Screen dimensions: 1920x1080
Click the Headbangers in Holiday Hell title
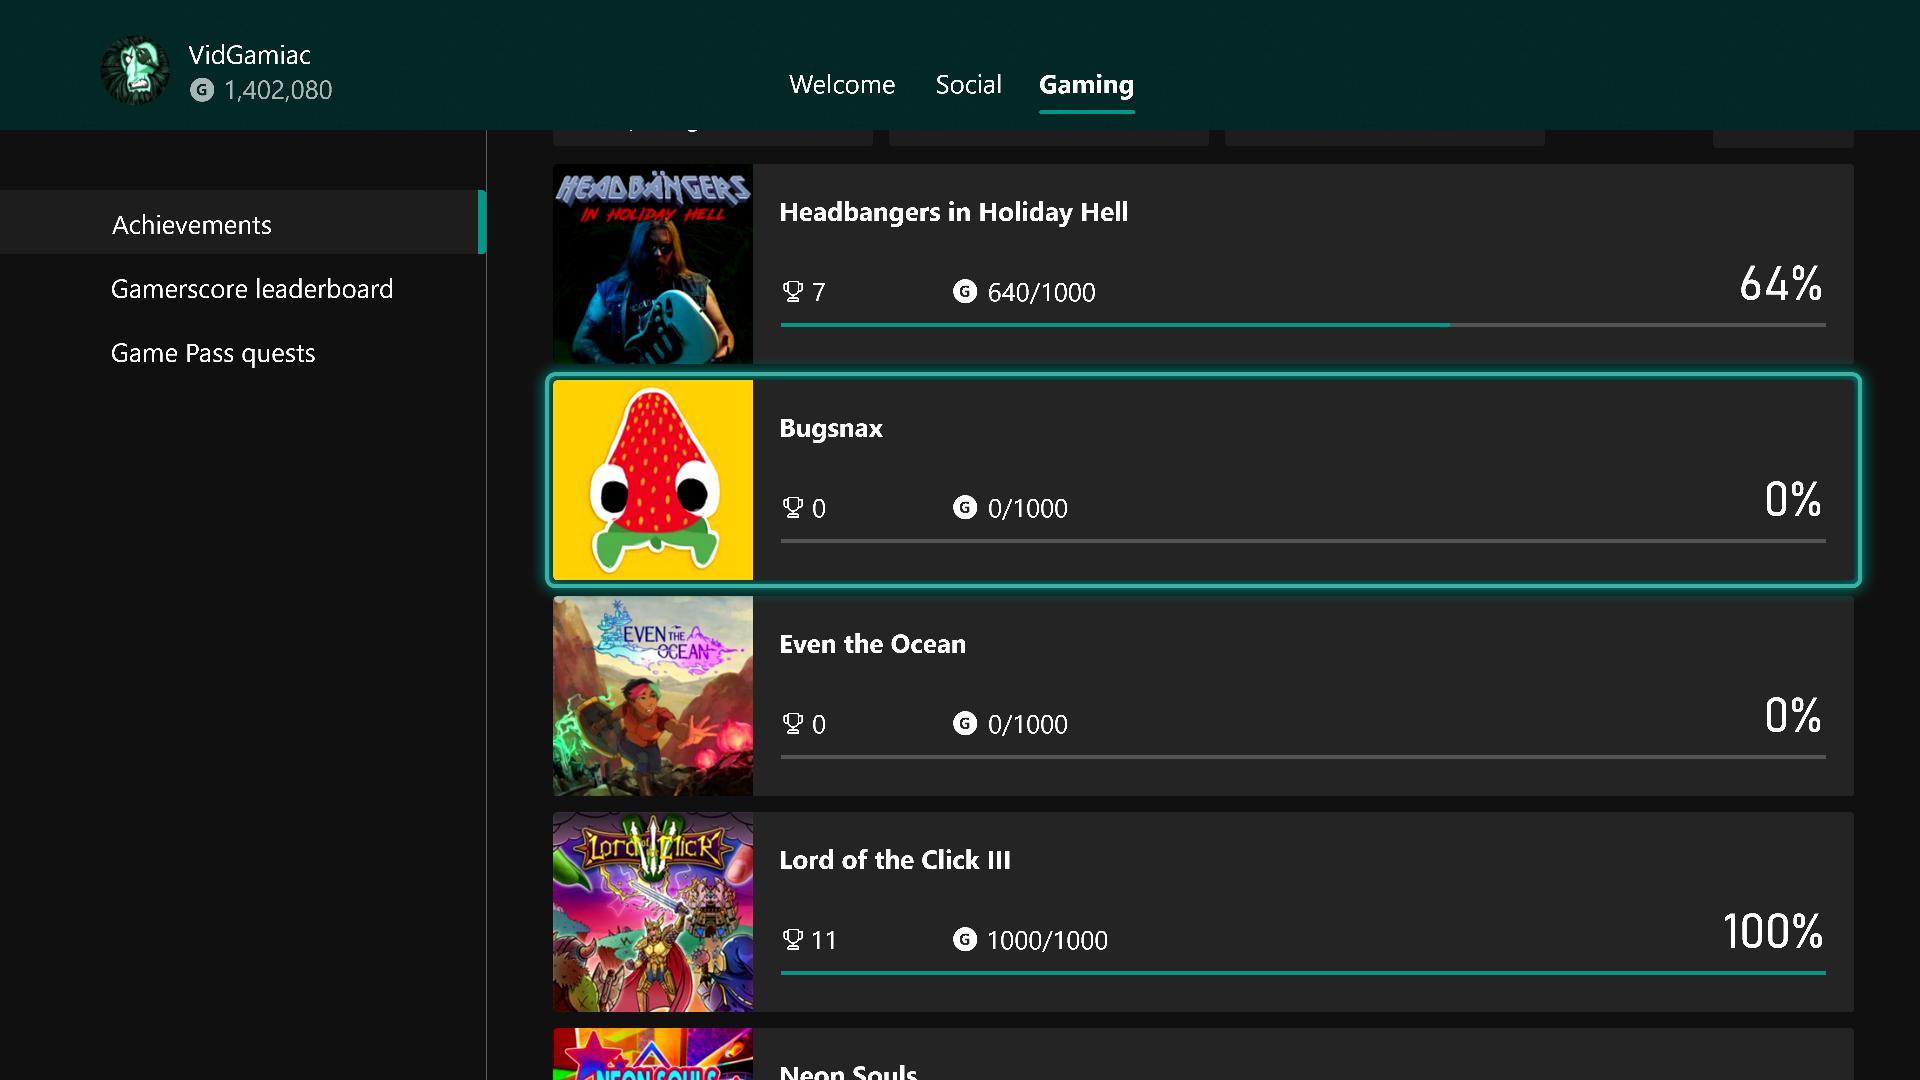953,212
